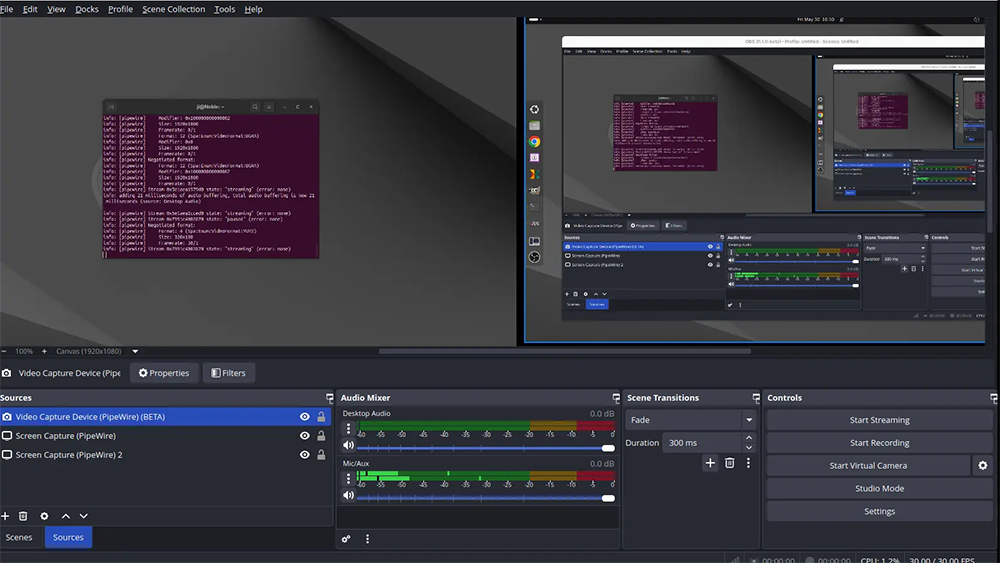Click the terminal window in the preview

click(x=210, y=179)
